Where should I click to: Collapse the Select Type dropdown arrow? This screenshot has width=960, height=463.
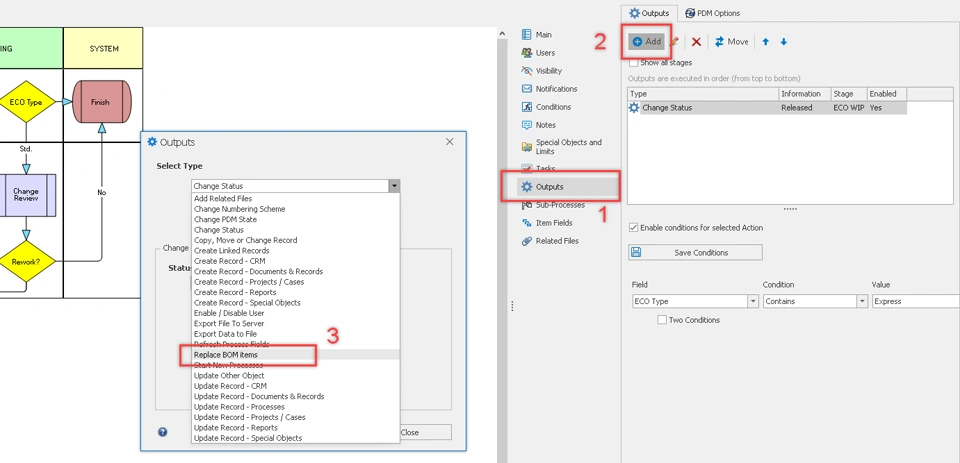395,186
